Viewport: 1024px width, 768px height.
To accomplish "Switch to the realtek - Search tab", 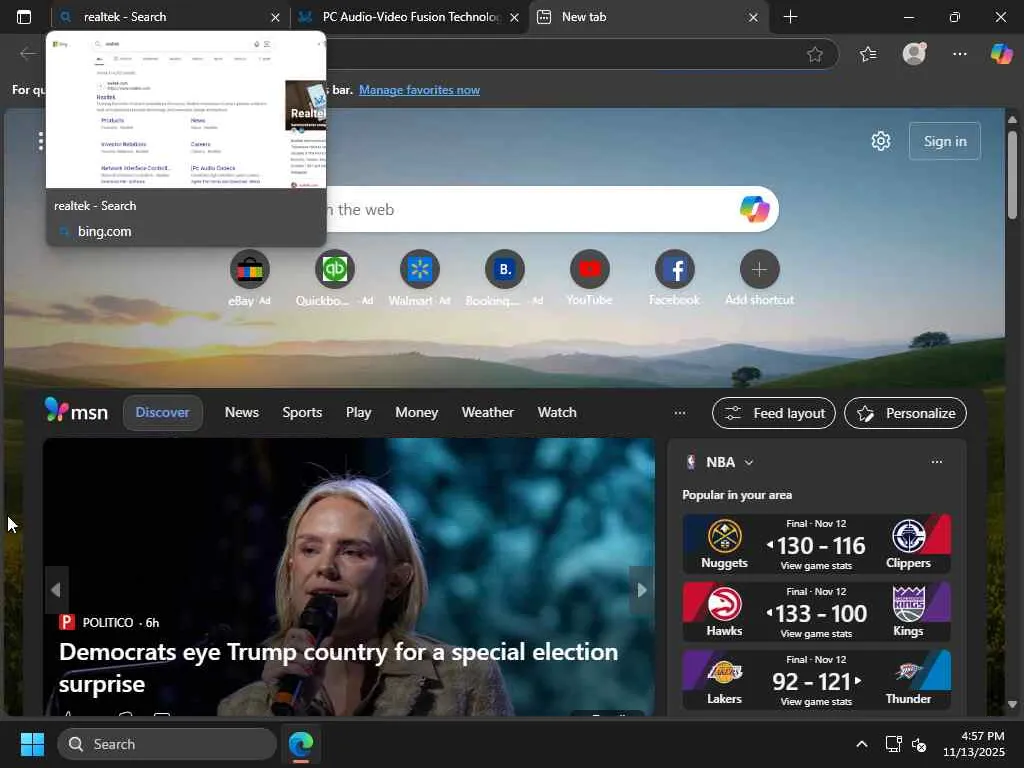I will click(170, 17).
